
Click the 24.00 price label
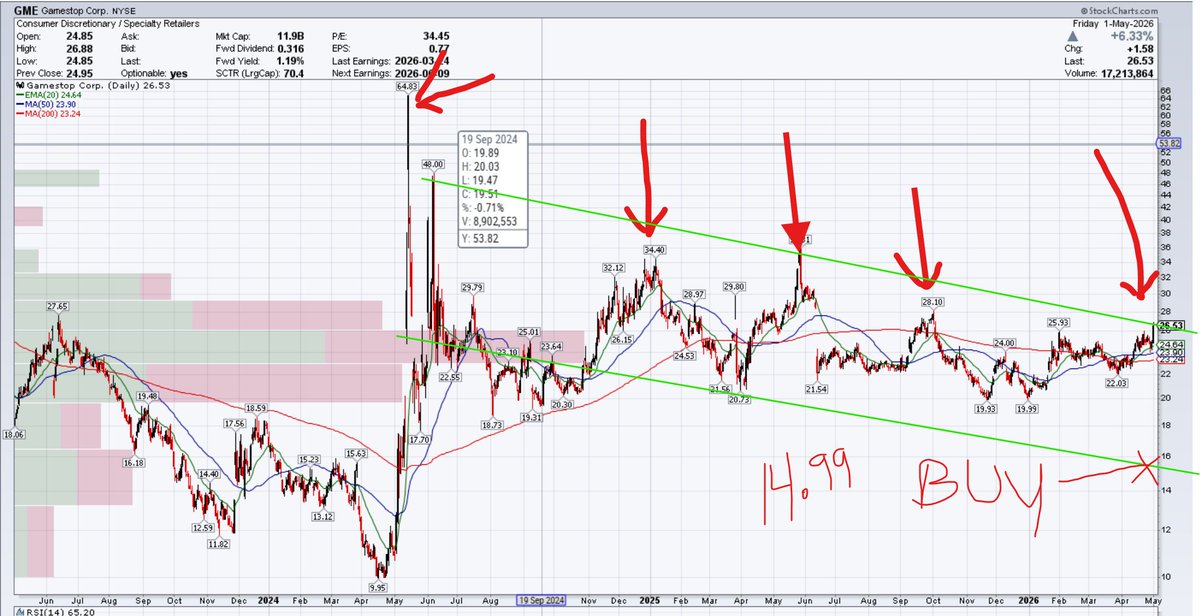(x=1004, y=342)
